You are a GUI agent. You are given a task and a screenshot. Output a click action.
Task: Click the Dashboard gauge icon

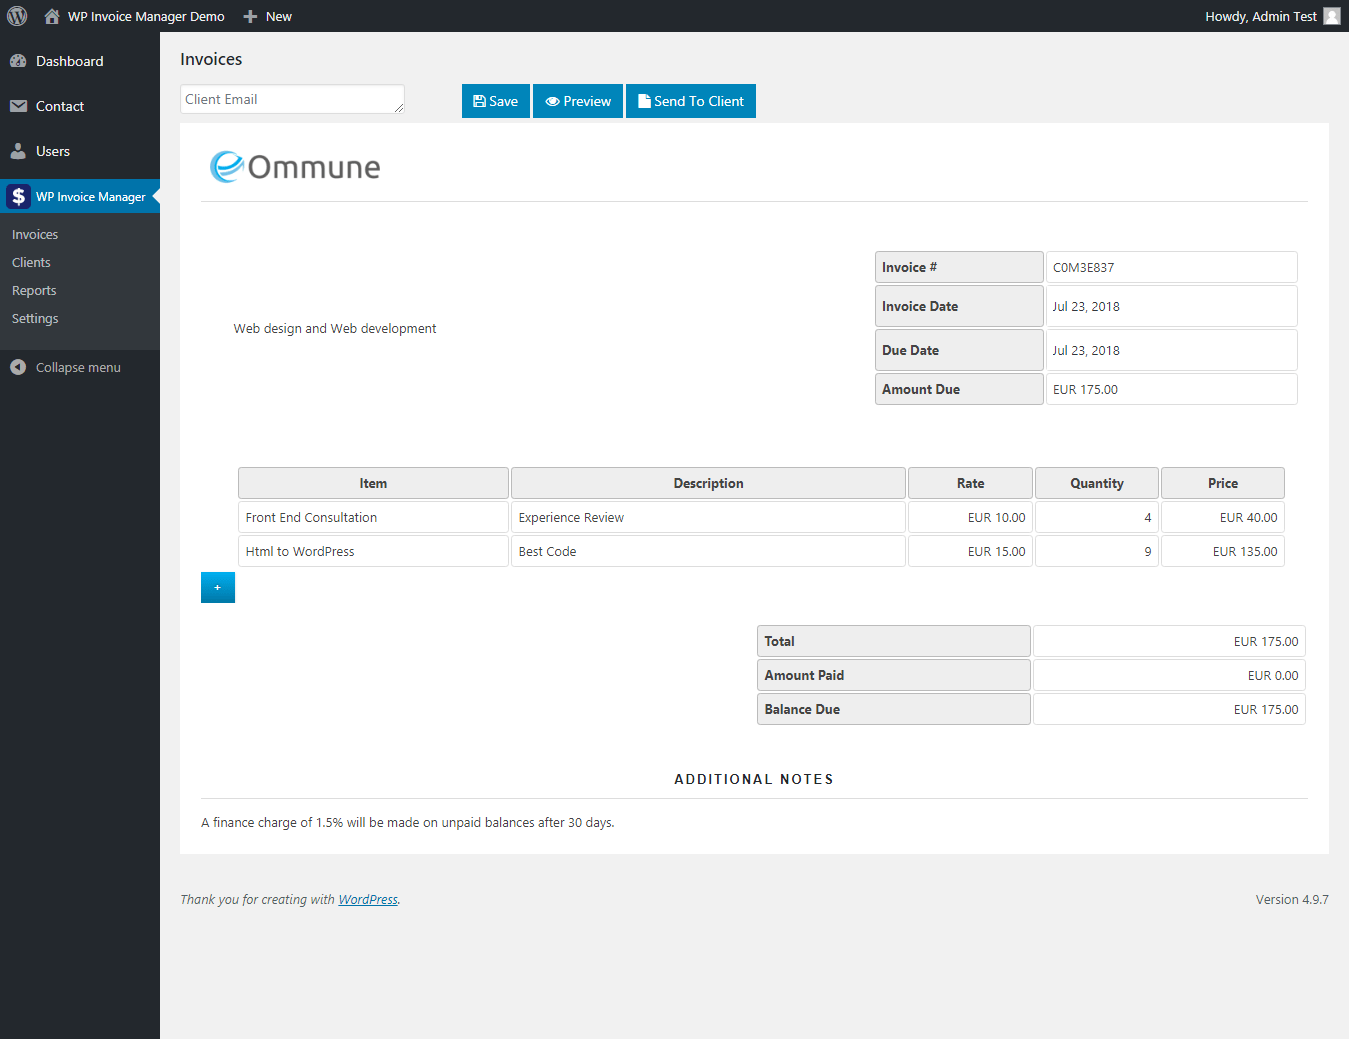tap(18, 61)
